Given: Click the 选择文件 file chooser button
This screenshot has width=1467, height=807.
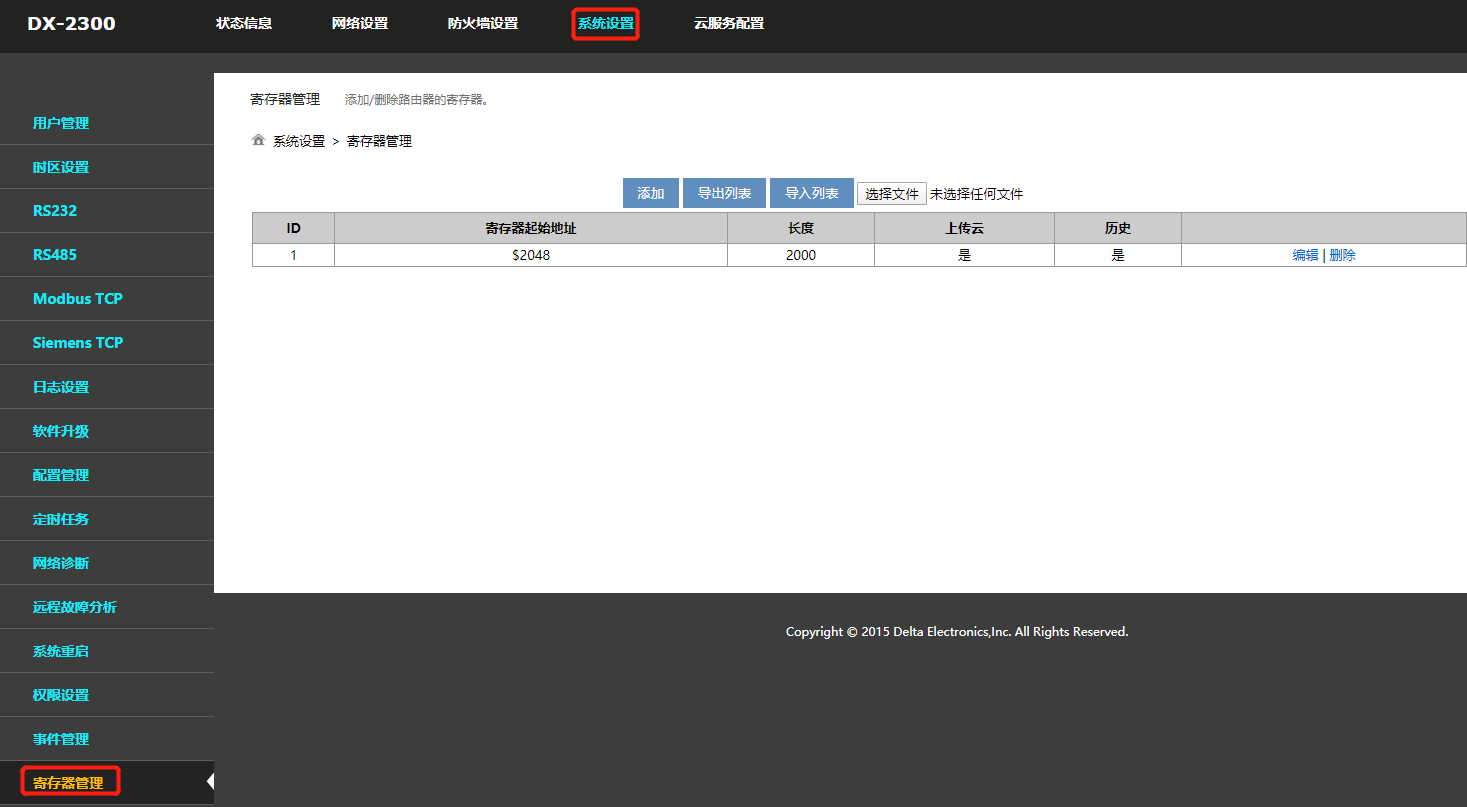Looking at the screenshot, I should click(892, 194).
